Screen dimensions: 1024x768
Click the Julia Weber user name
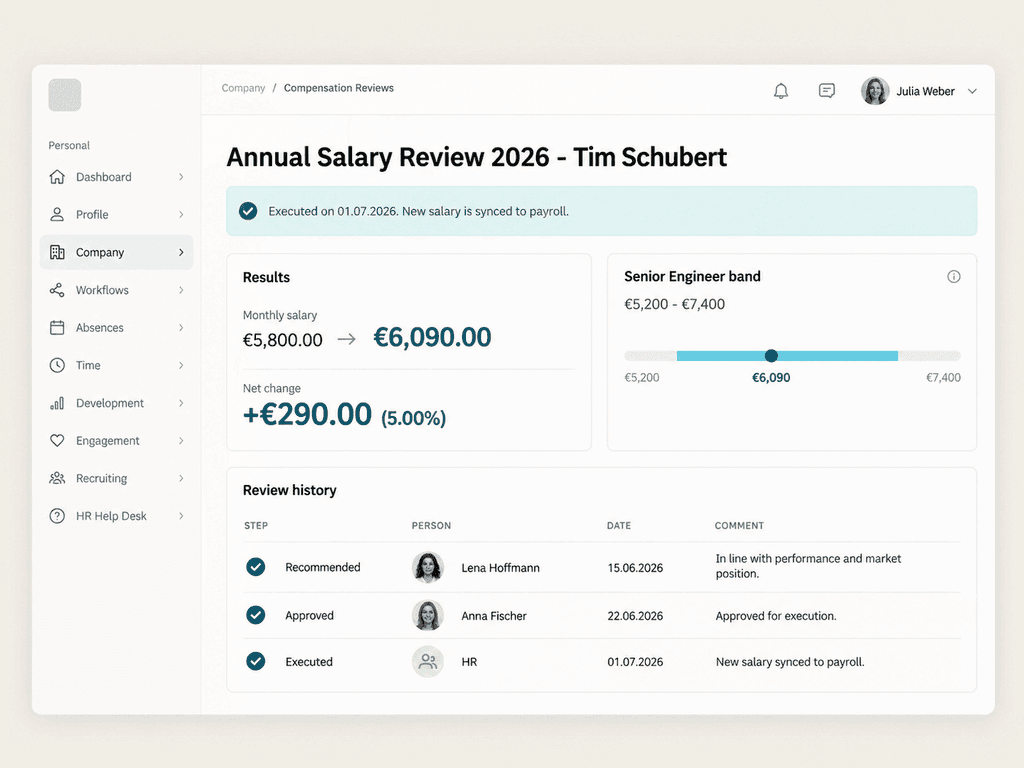(925, 91)
